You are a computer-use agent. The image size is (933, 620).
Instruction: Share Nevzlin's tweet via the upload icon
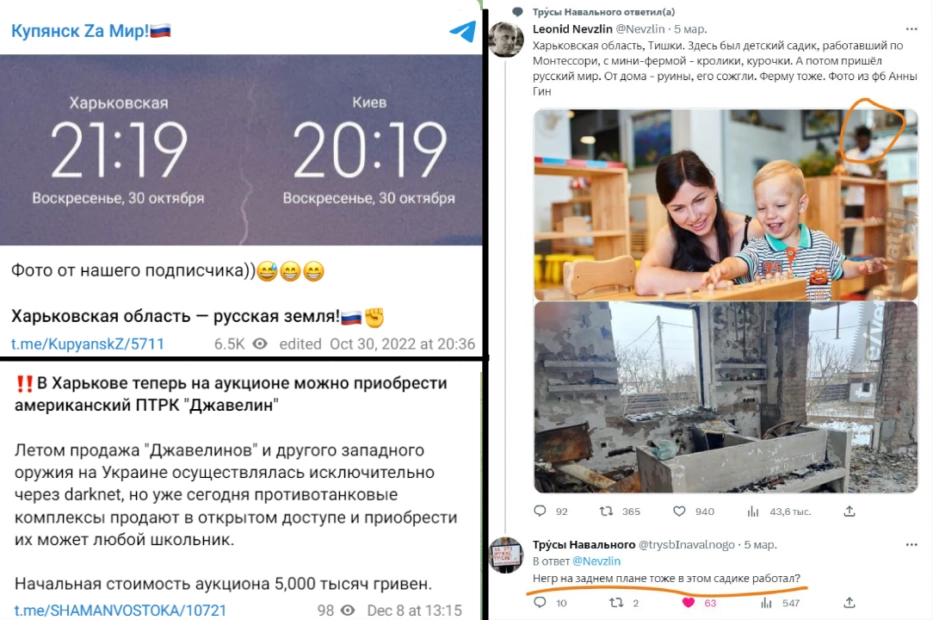849,511
